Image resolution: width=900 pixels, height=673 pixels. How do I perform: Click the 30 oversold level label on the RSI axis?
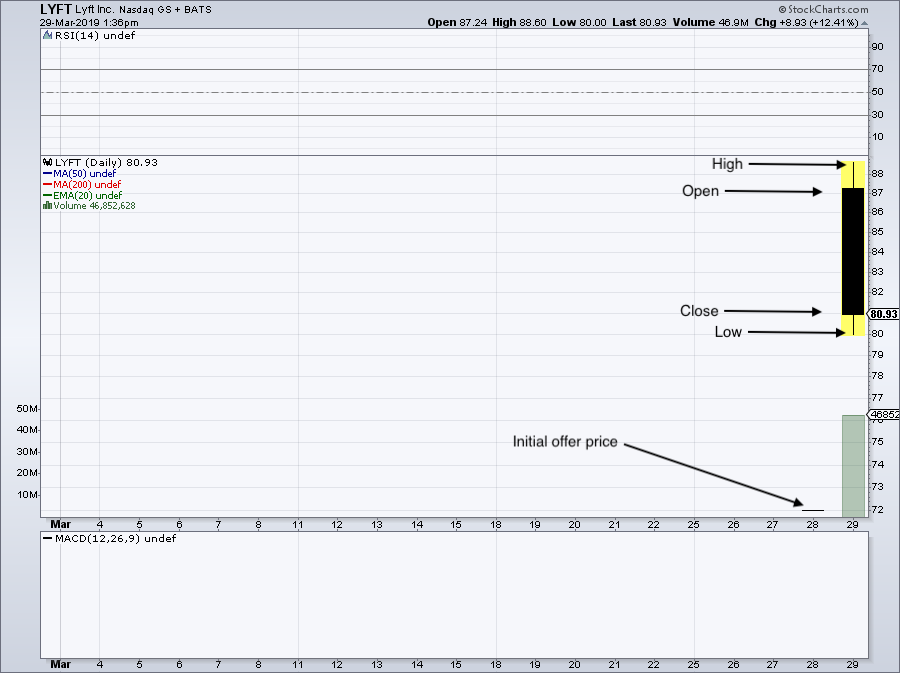877,115
